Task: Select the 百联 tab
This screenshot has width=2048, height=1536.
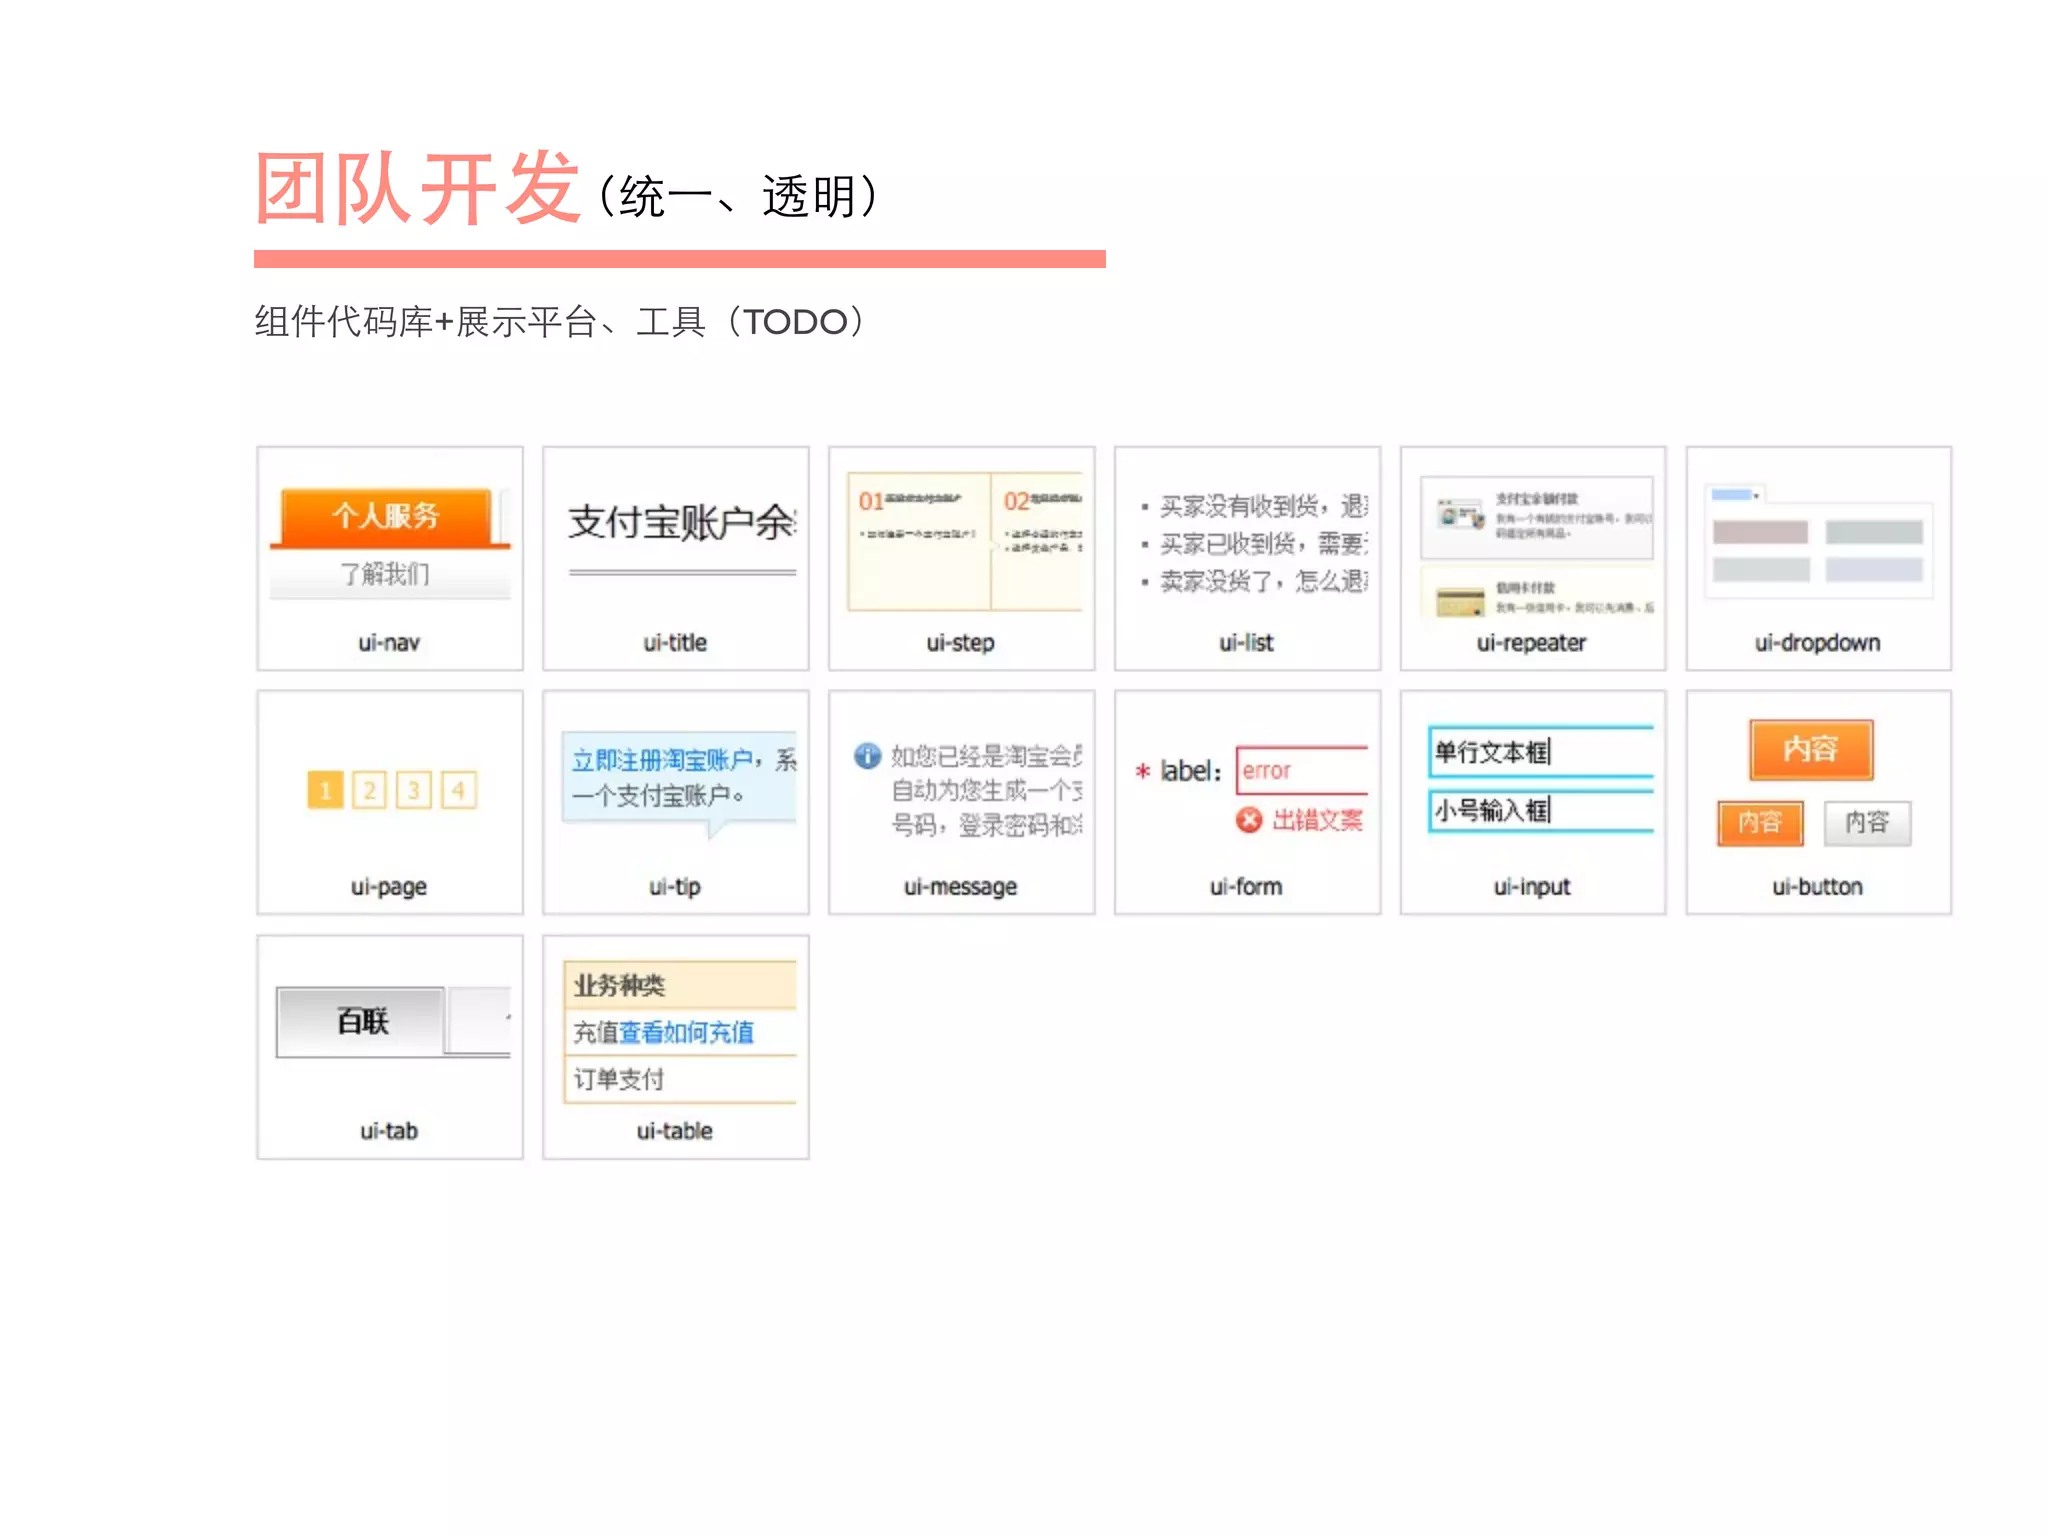Action: (x=361, y=1021)
